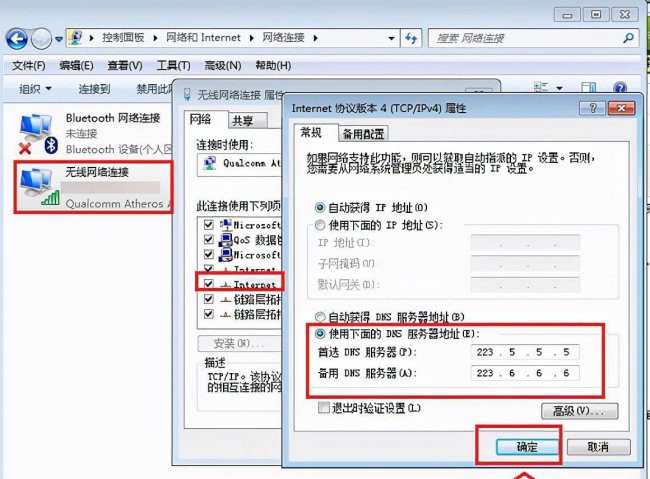Expand the arrow after 网络连接 breadcrumb
The height and width of the screenshot is (479, 650).
point(315,38)
